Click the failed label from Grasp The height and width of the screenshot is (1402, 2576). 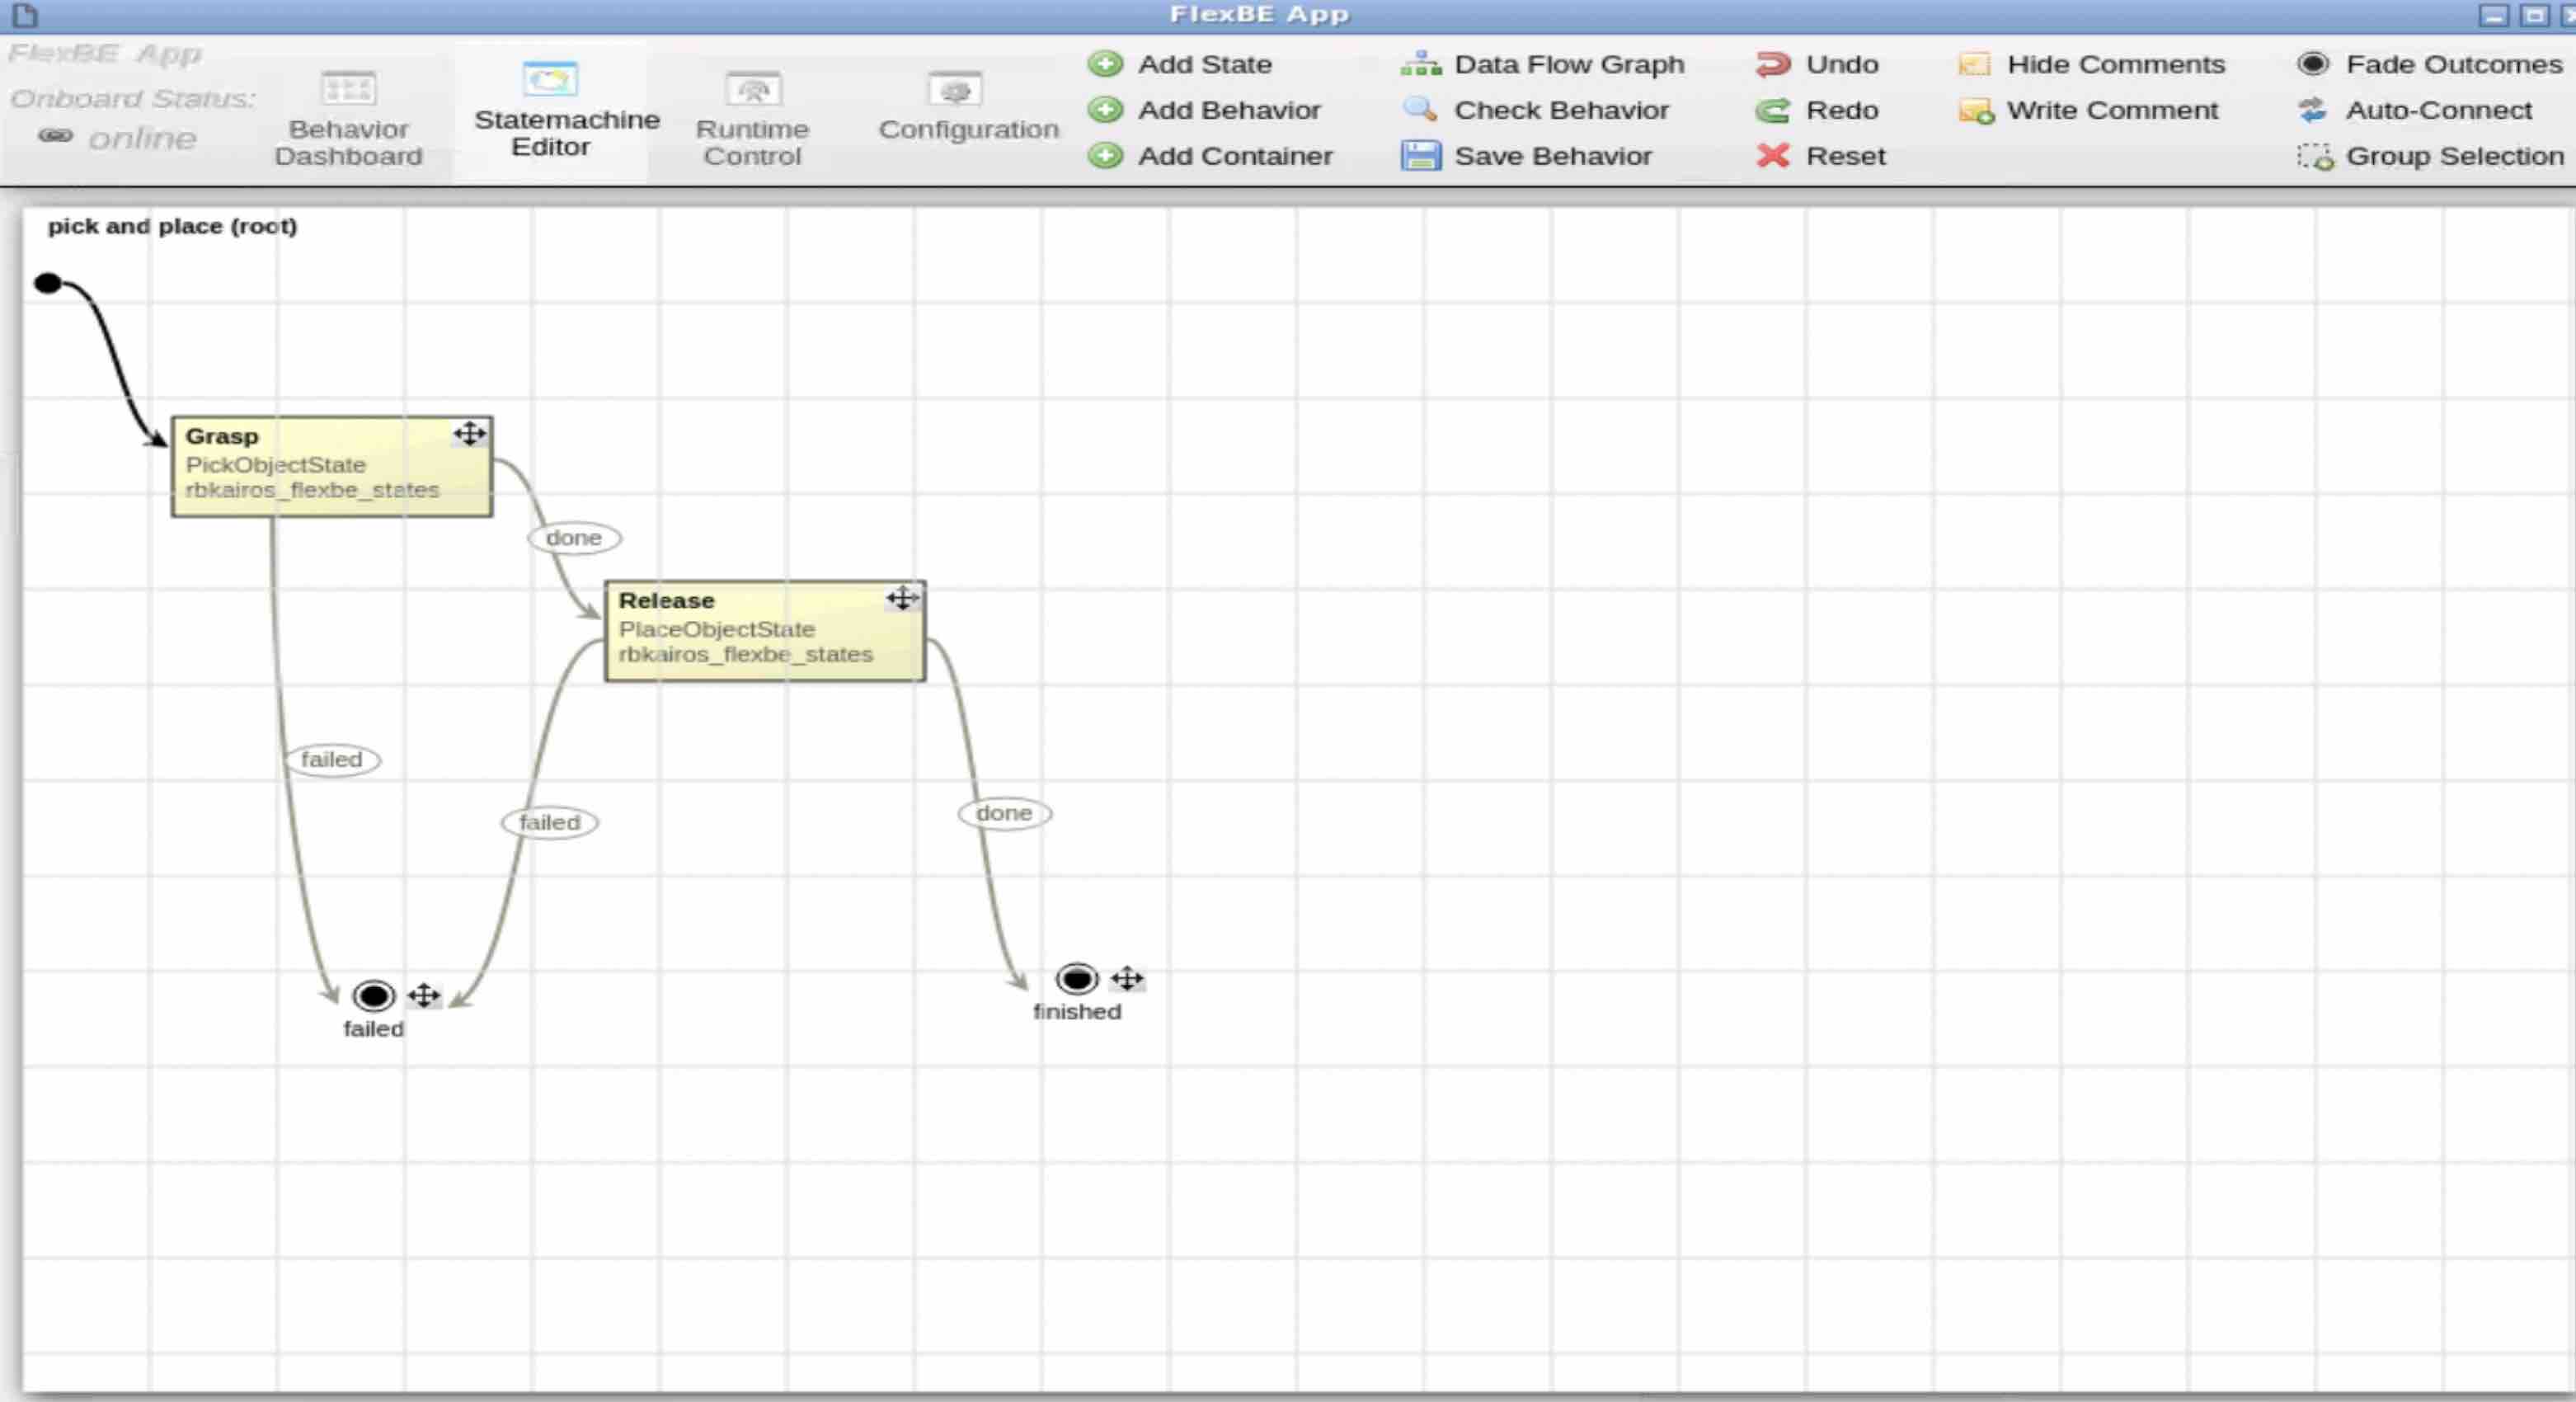332,760
